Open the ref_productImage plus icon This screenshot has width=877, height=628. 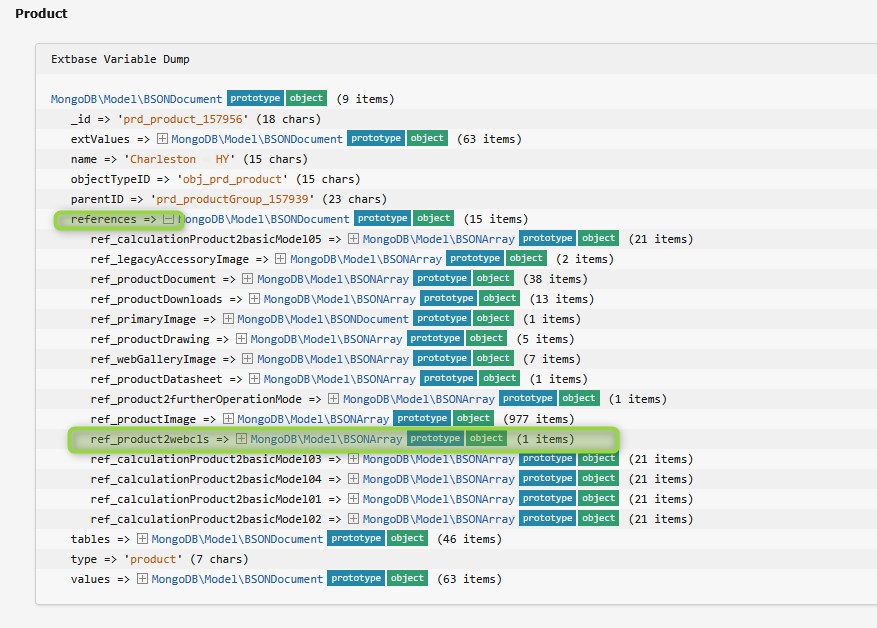pyautogui.click(x=229, y=419)
